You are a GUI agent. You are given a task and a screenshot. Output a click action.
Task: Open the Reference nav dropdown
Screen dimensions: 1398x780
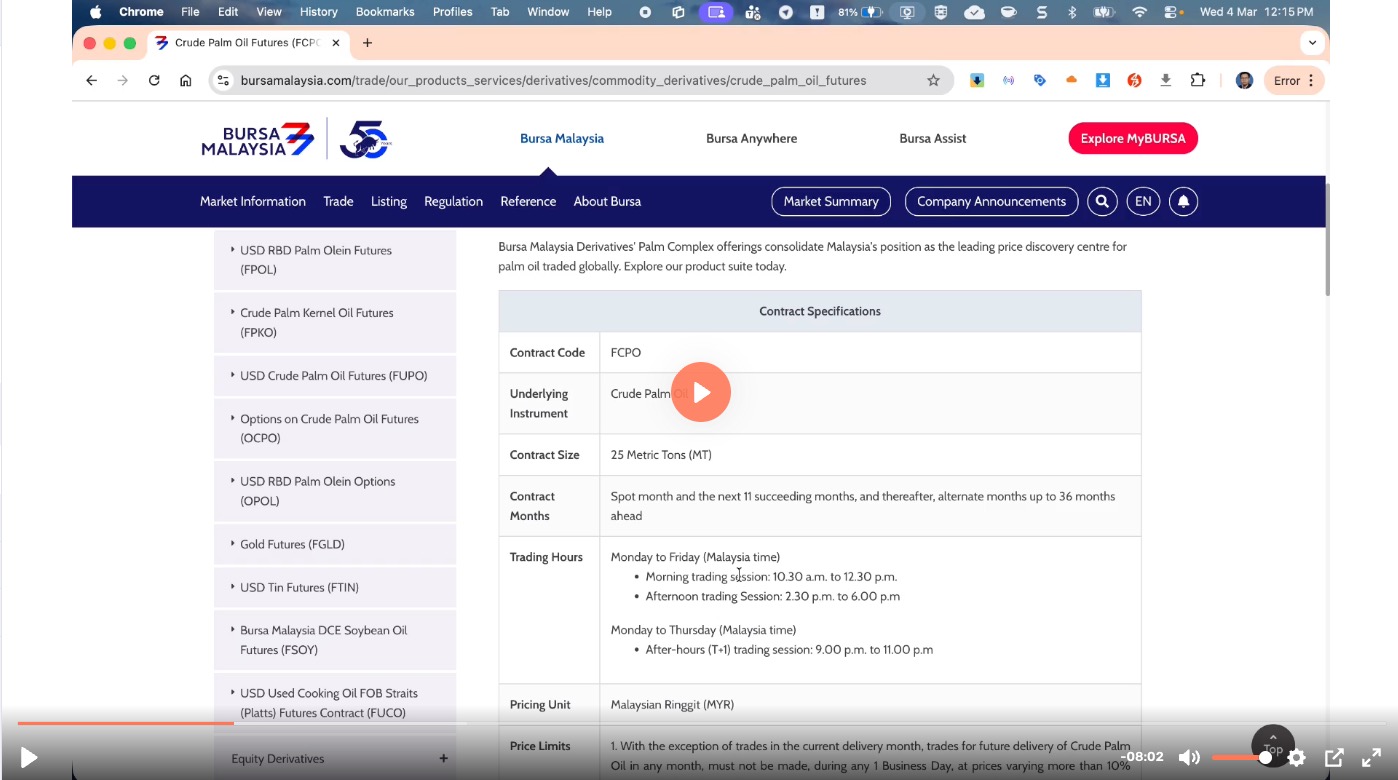(528, 201)
